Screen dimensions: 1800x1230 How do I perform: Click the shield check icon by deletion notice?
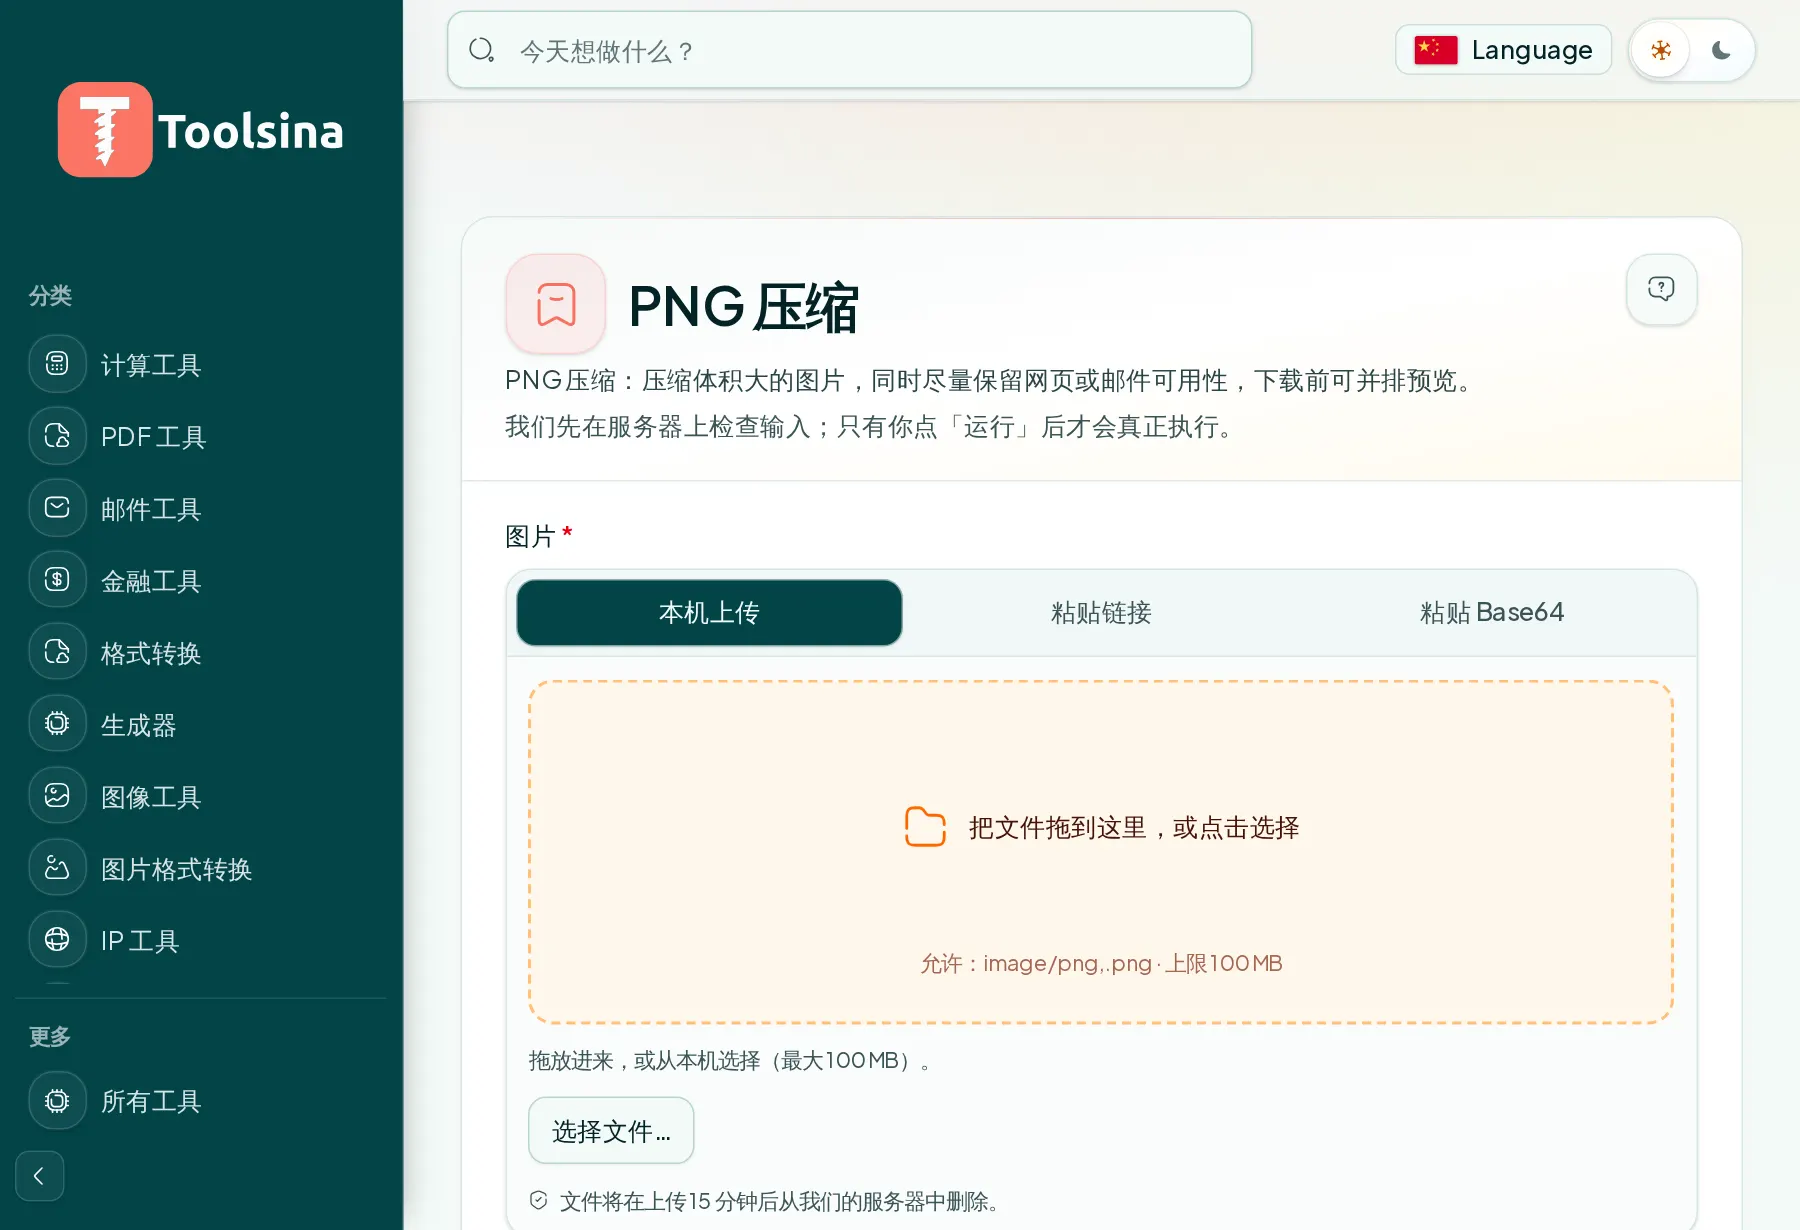click(x=538, y=1200)
